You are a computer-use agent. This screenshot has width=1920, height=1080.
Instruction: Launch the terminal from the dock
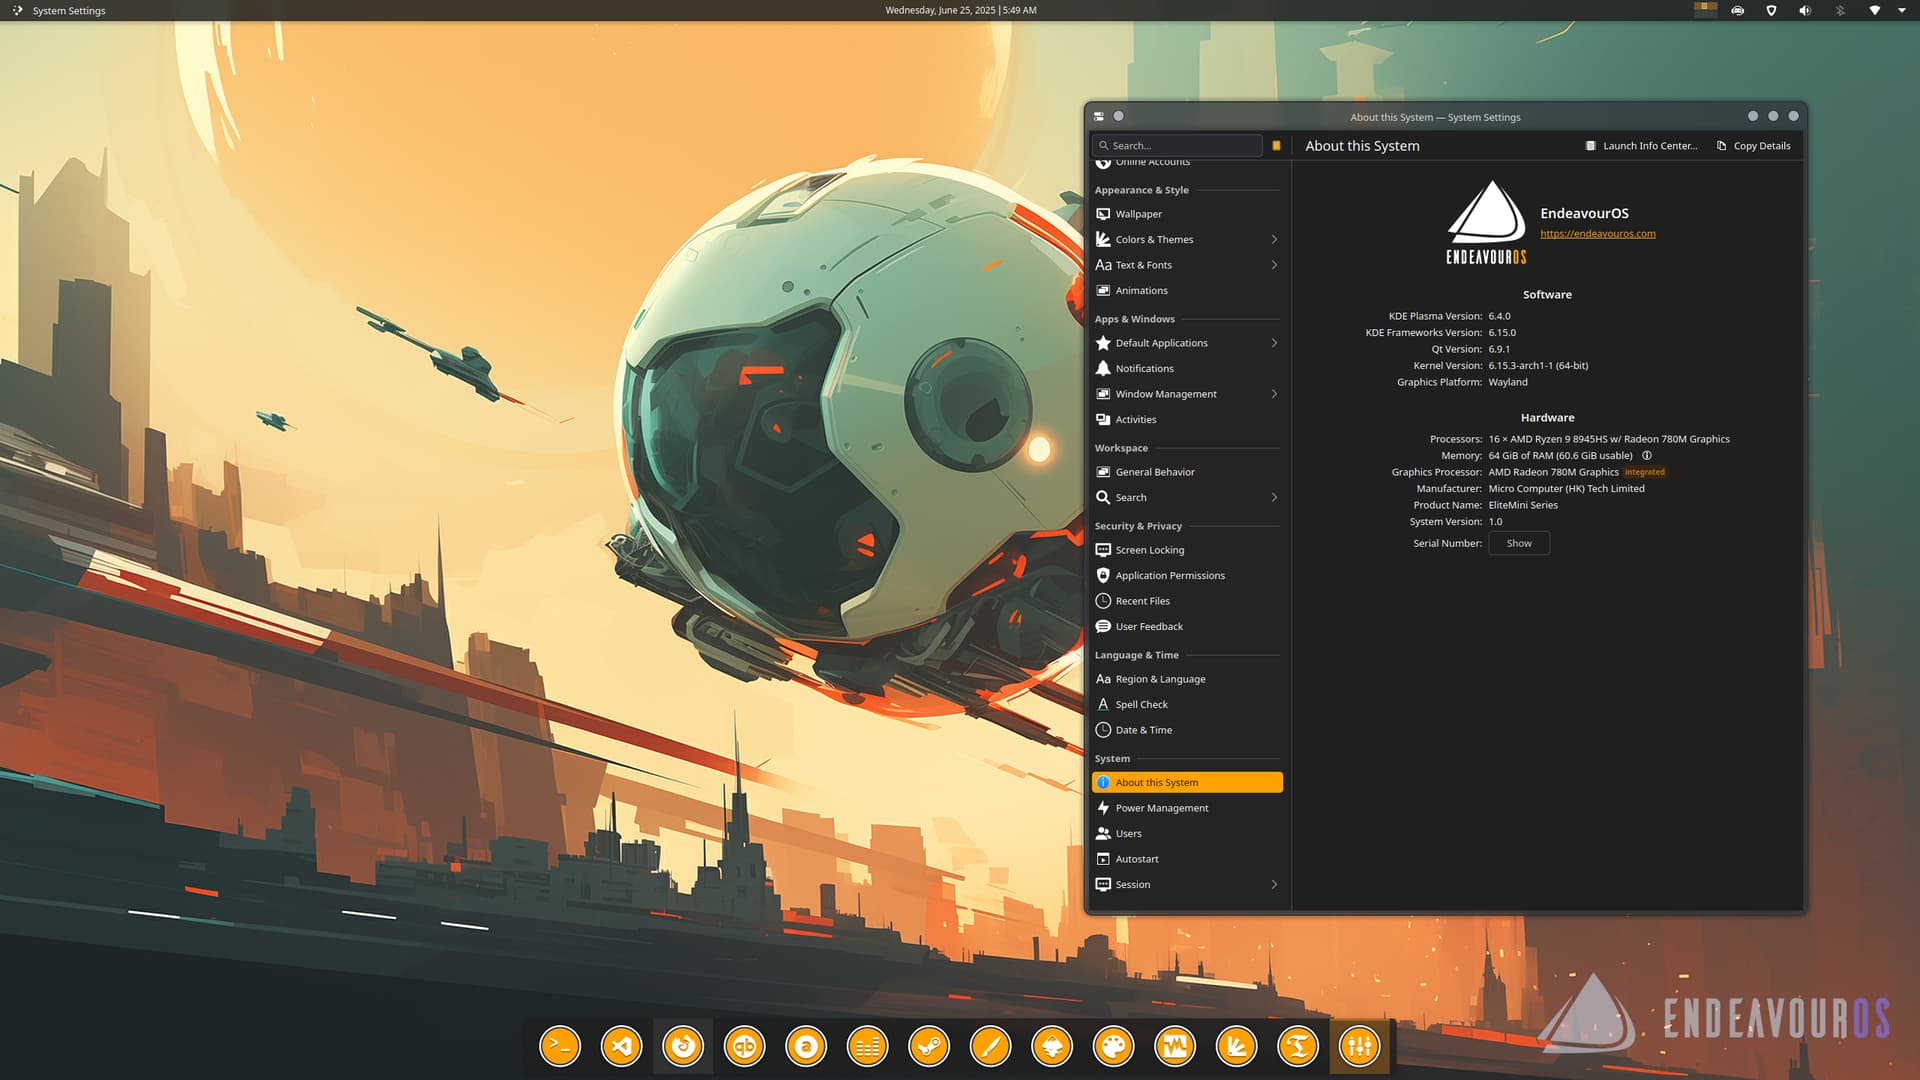[560, 1047]
